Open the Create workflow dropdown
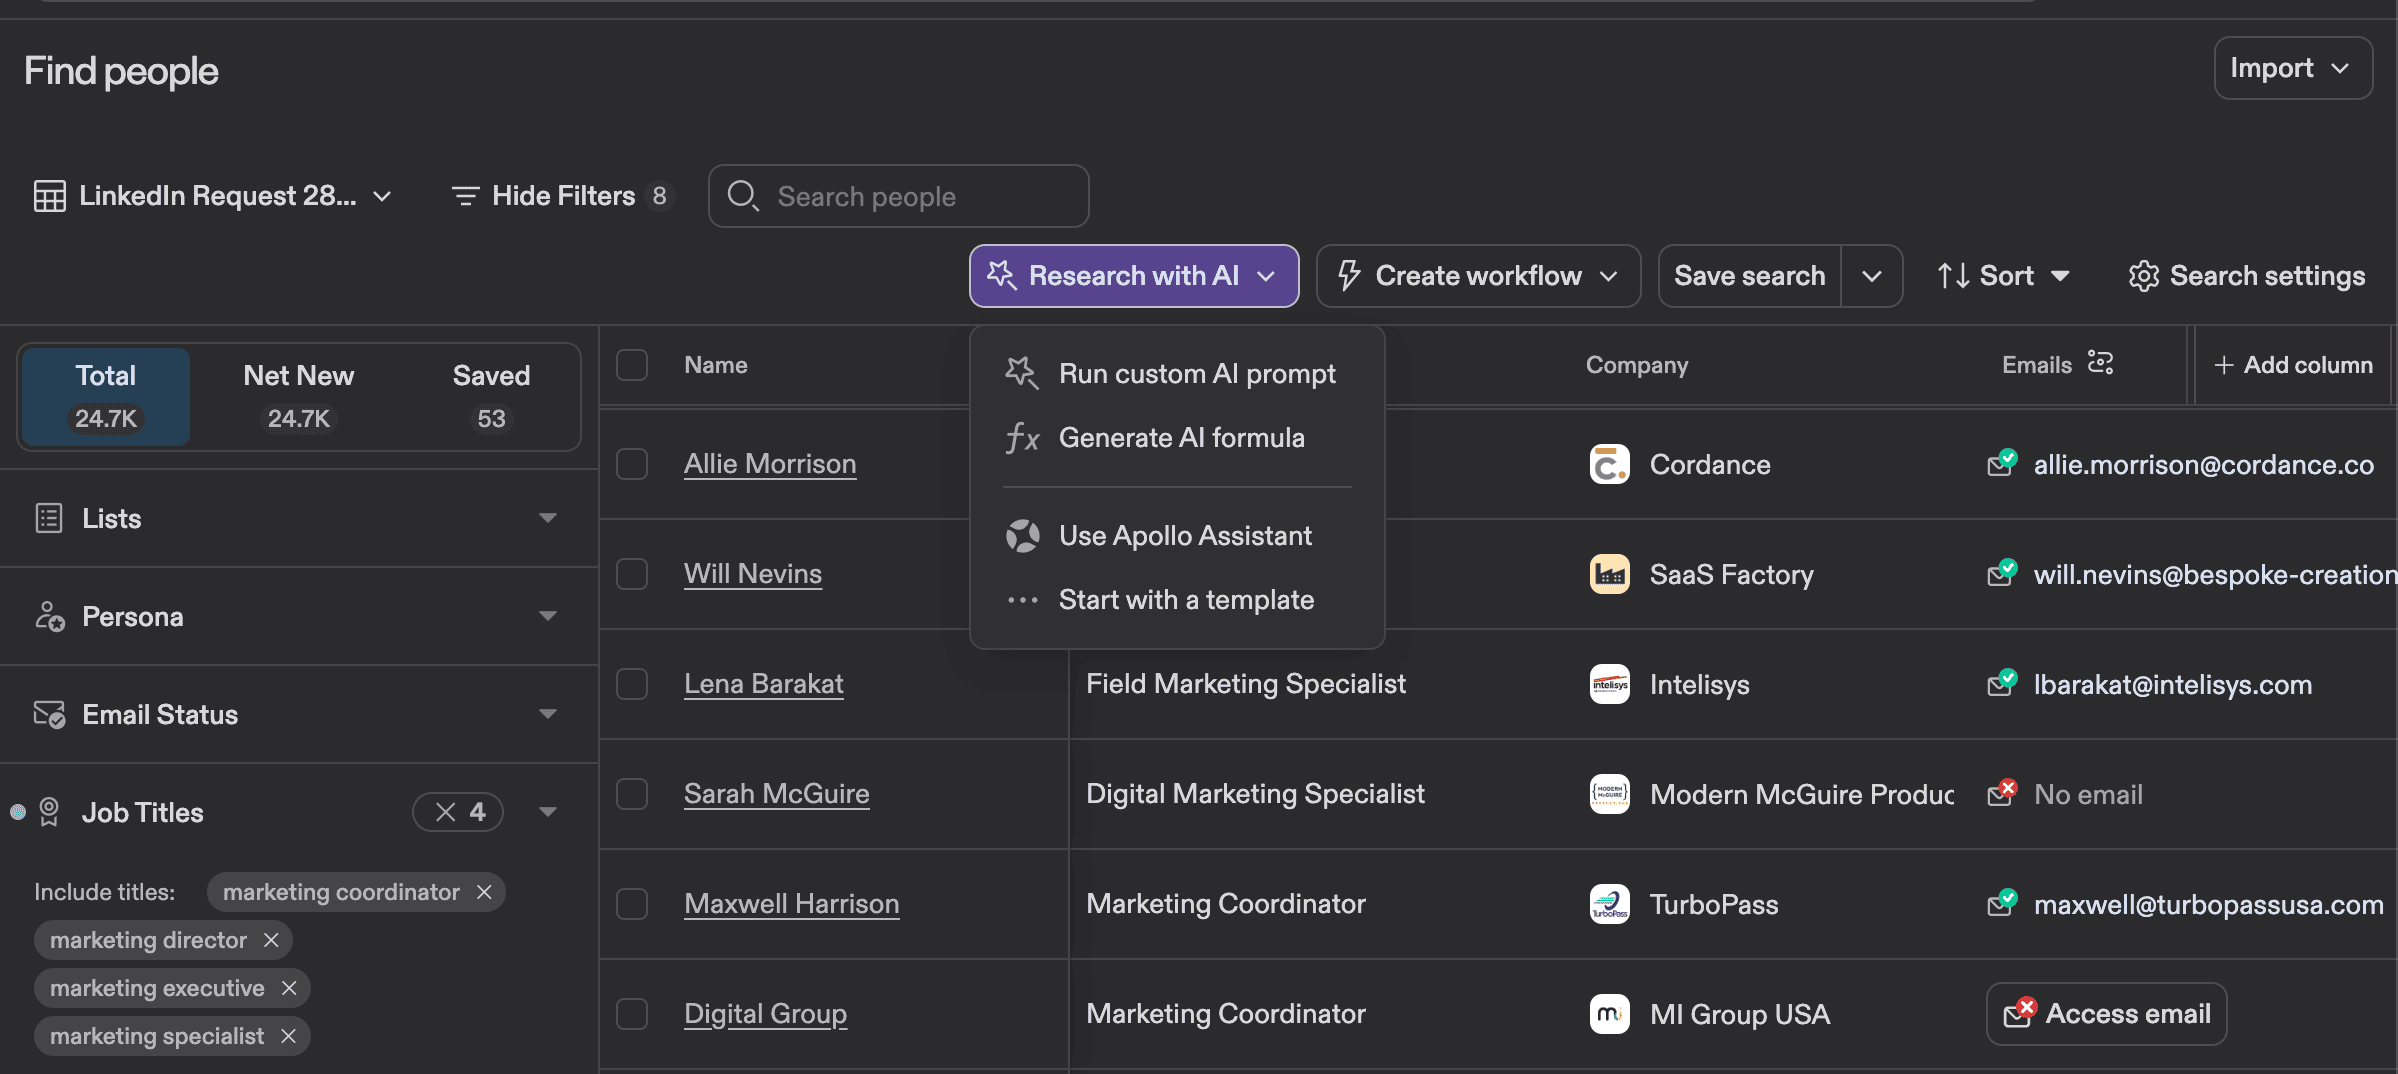 click(1478, 276)
